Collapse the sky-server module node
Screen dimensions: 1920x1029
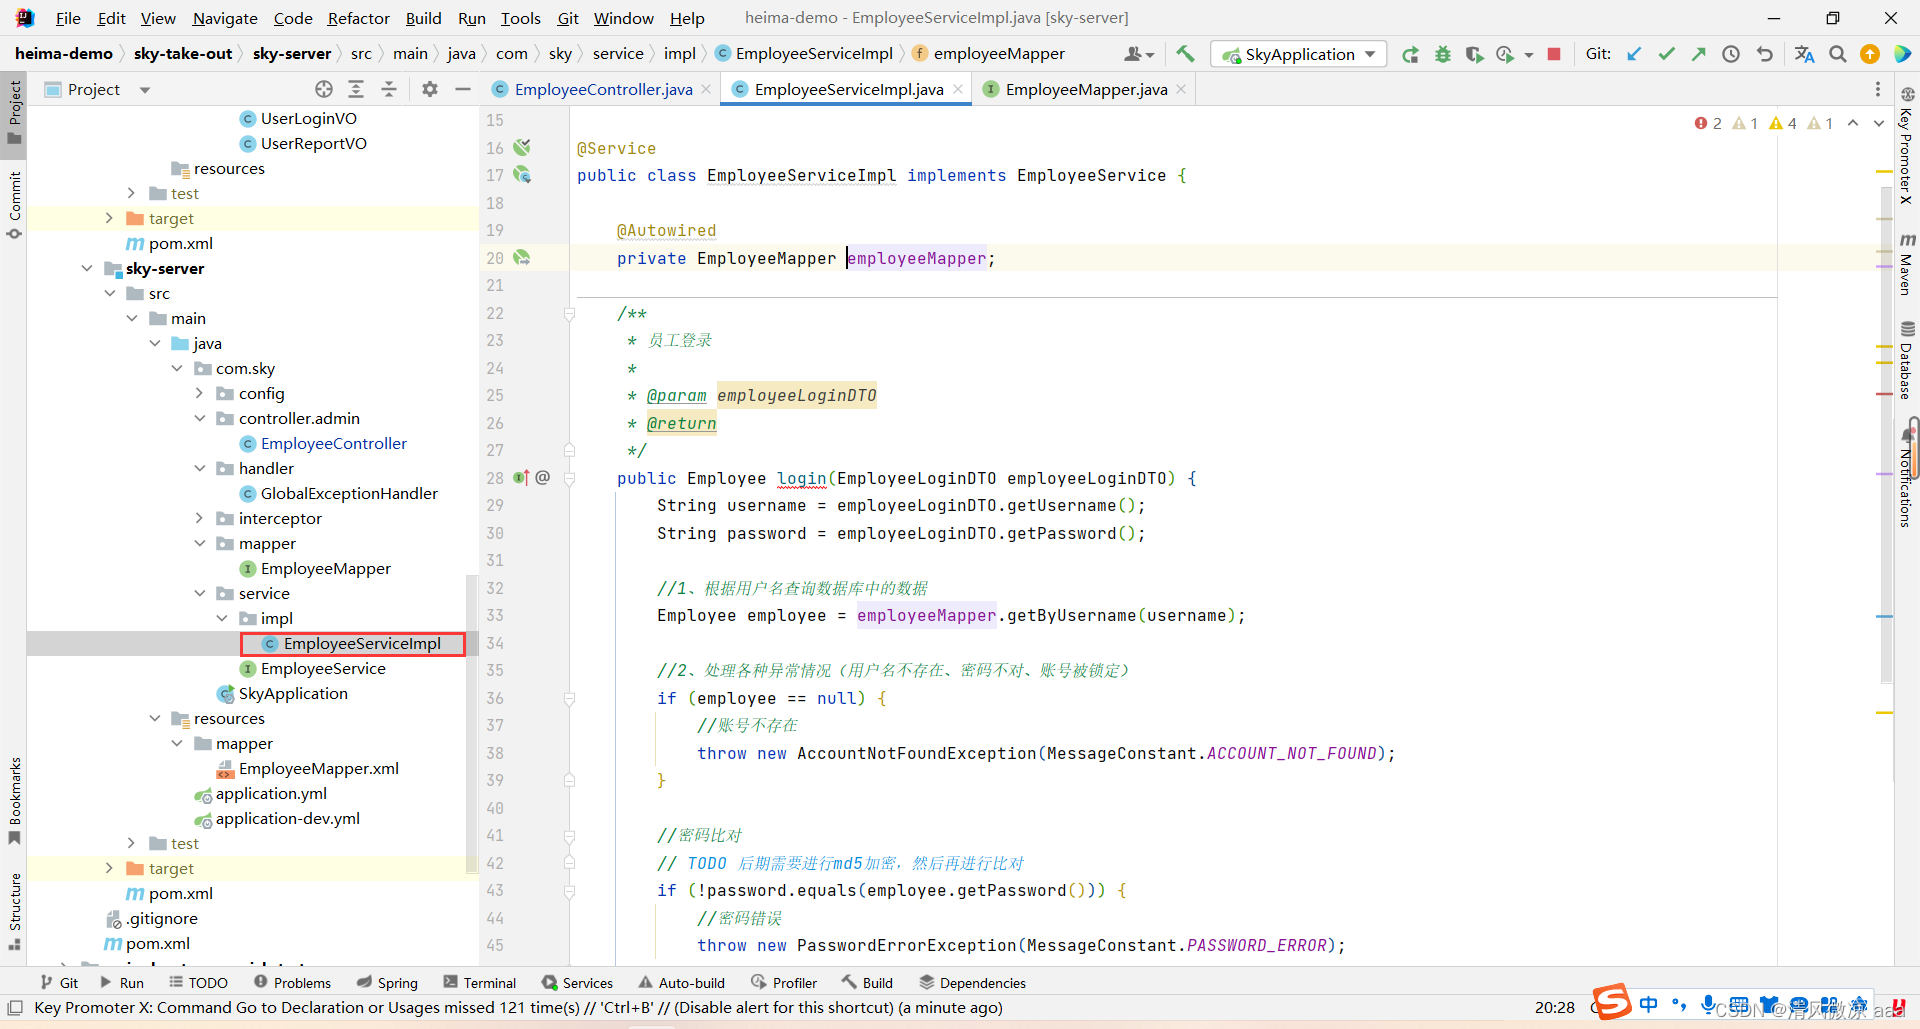tap(87, 268)
